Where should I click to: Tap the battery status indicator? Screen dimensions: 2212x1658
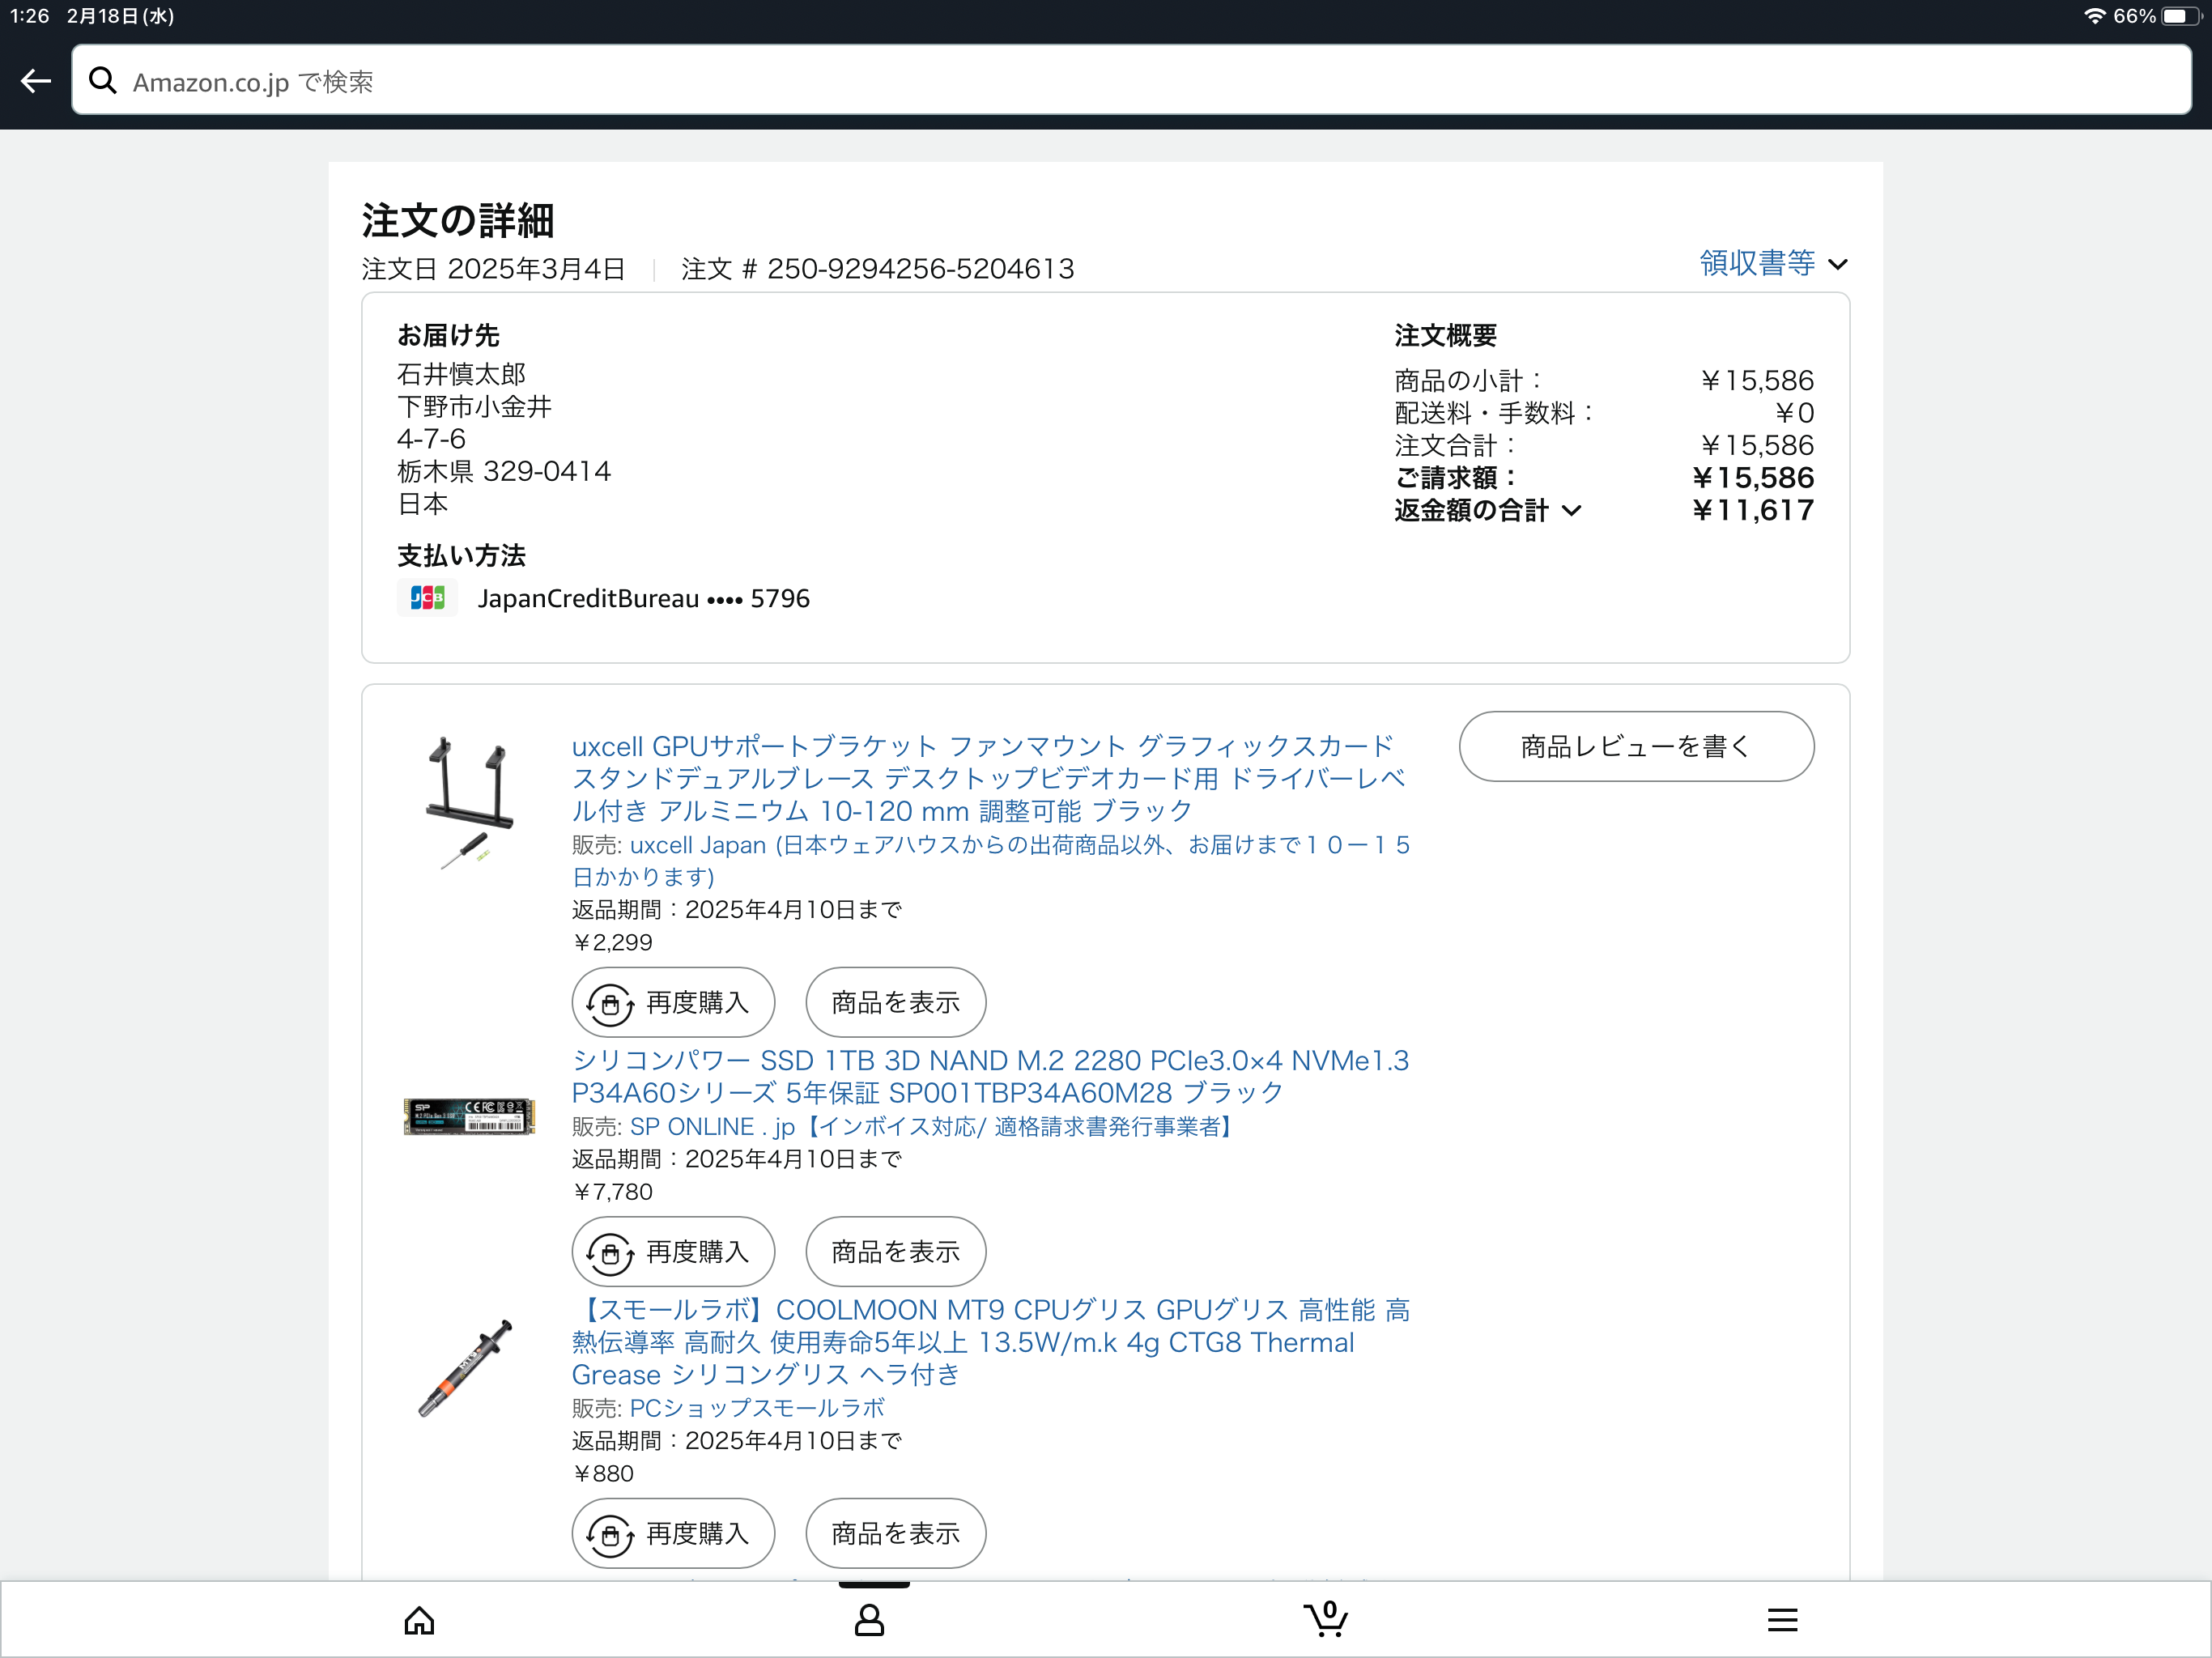point(2180,16)
